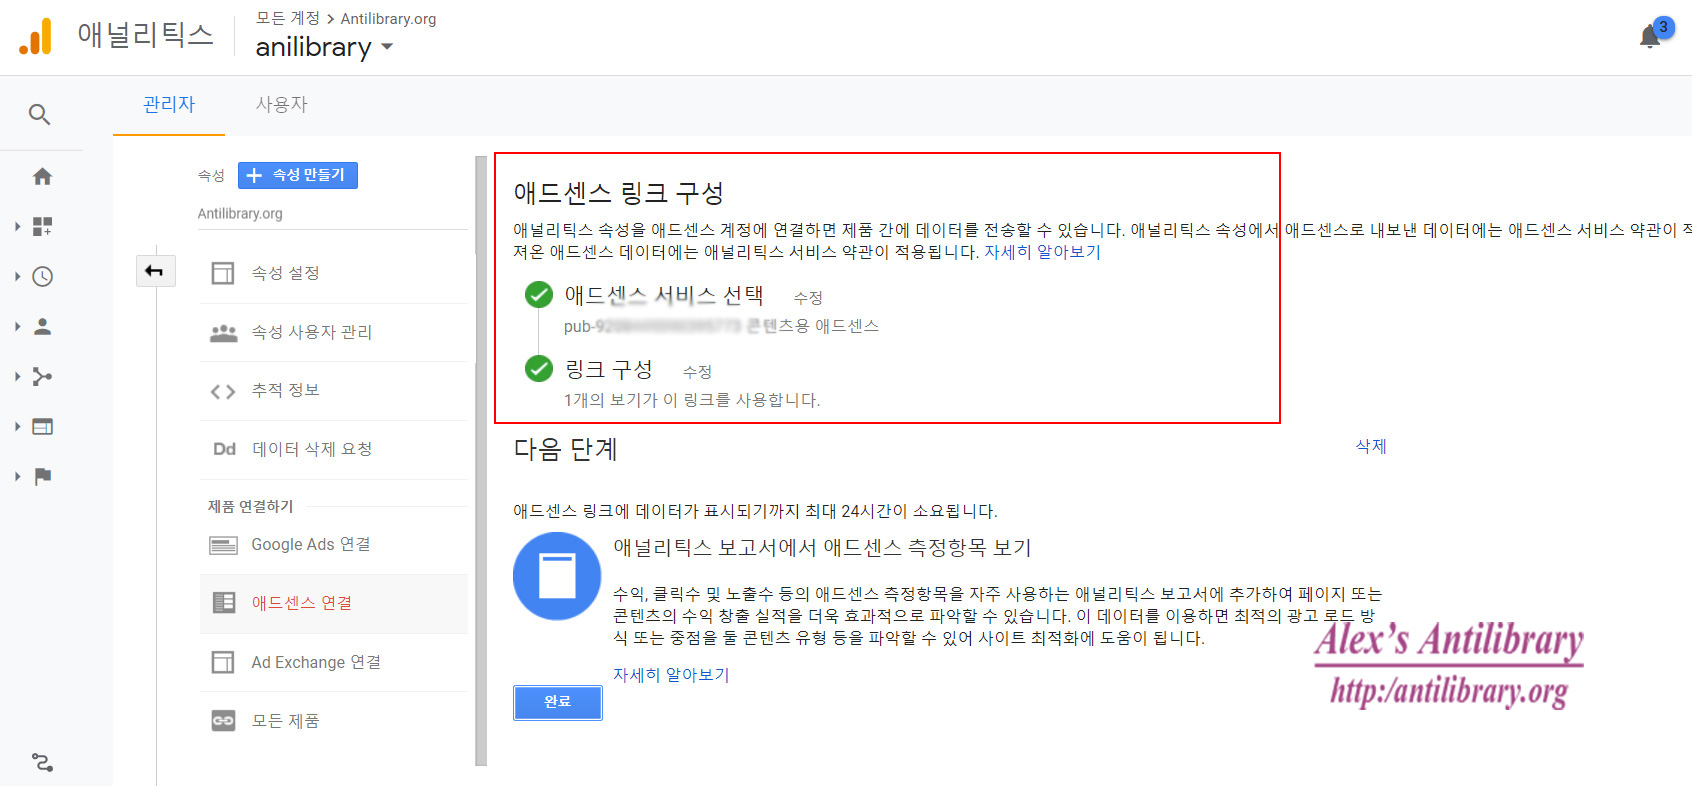The height and width of the screenshot is (786, 1692).
Task: Open the Acquisition branching arrows icon
Action: coord(42,377)
